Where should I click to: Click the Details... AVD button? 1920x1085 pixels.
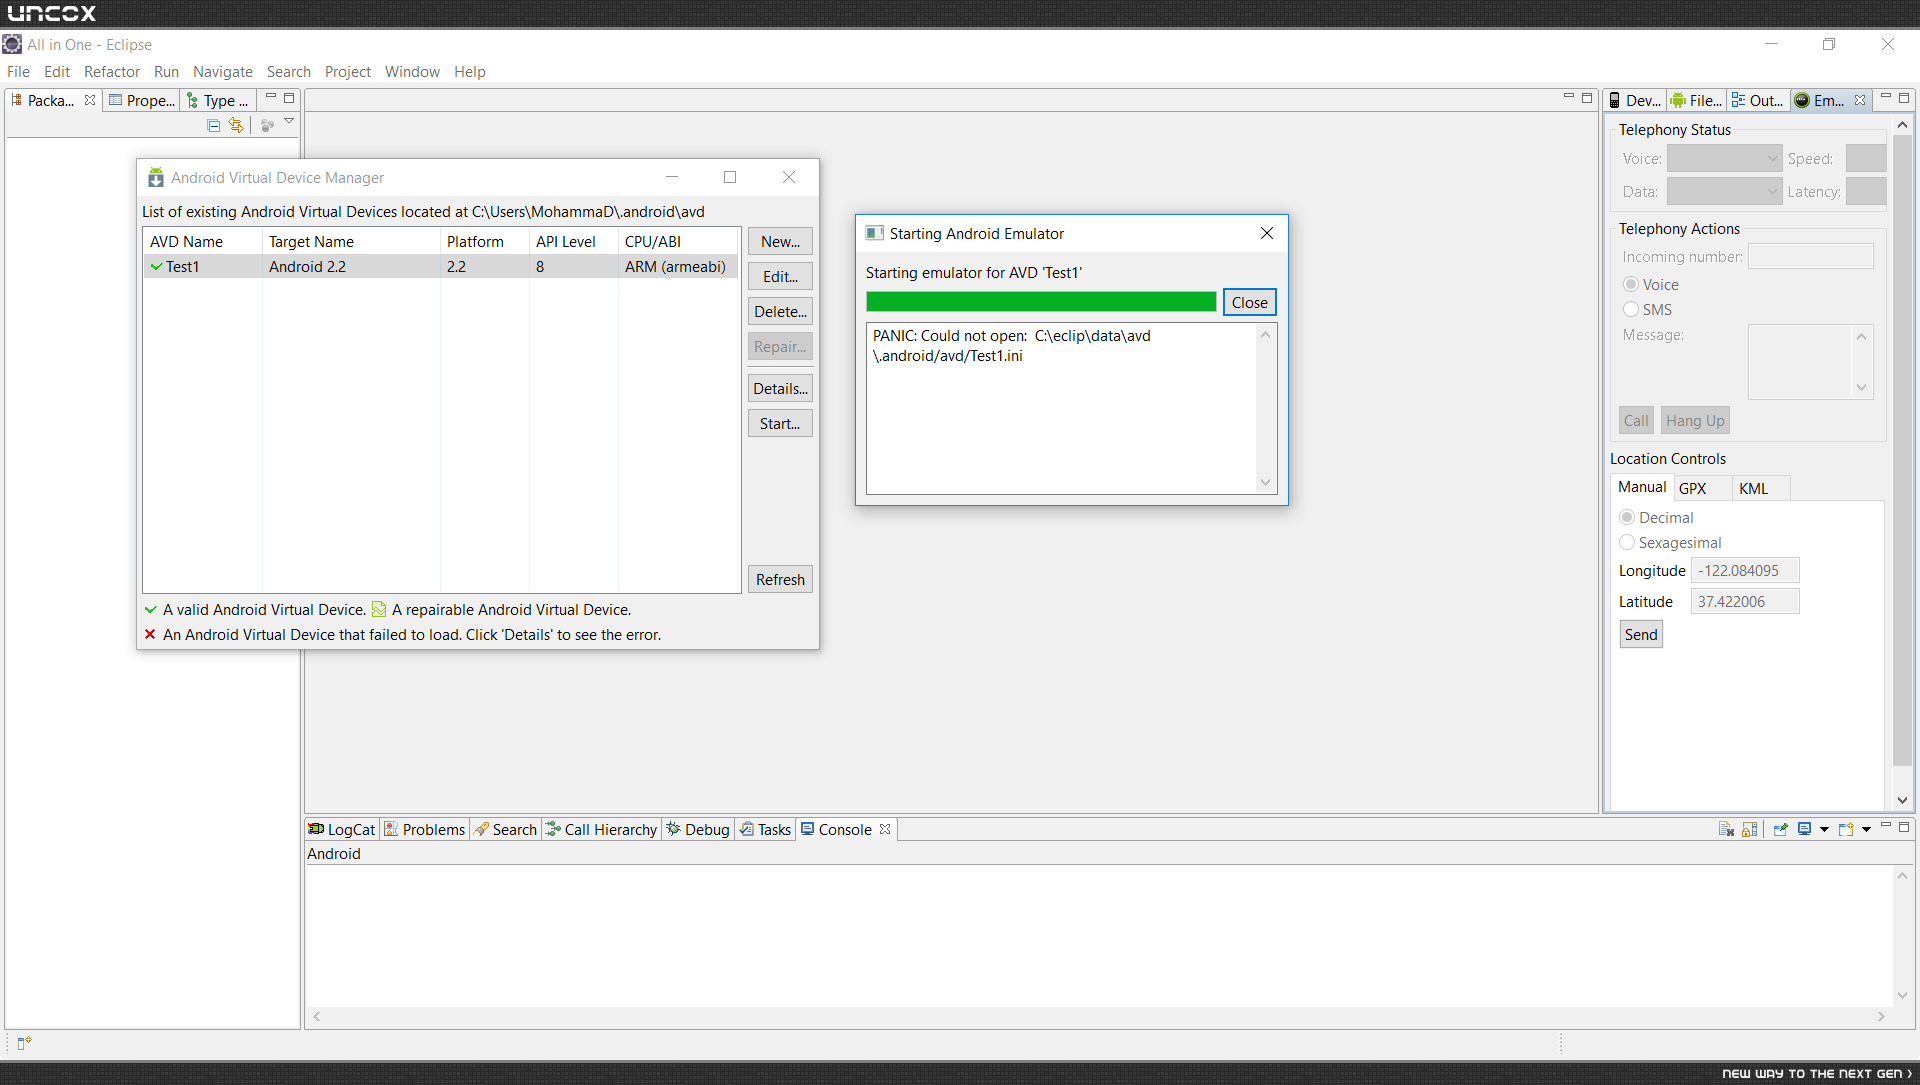click(780, 388)
